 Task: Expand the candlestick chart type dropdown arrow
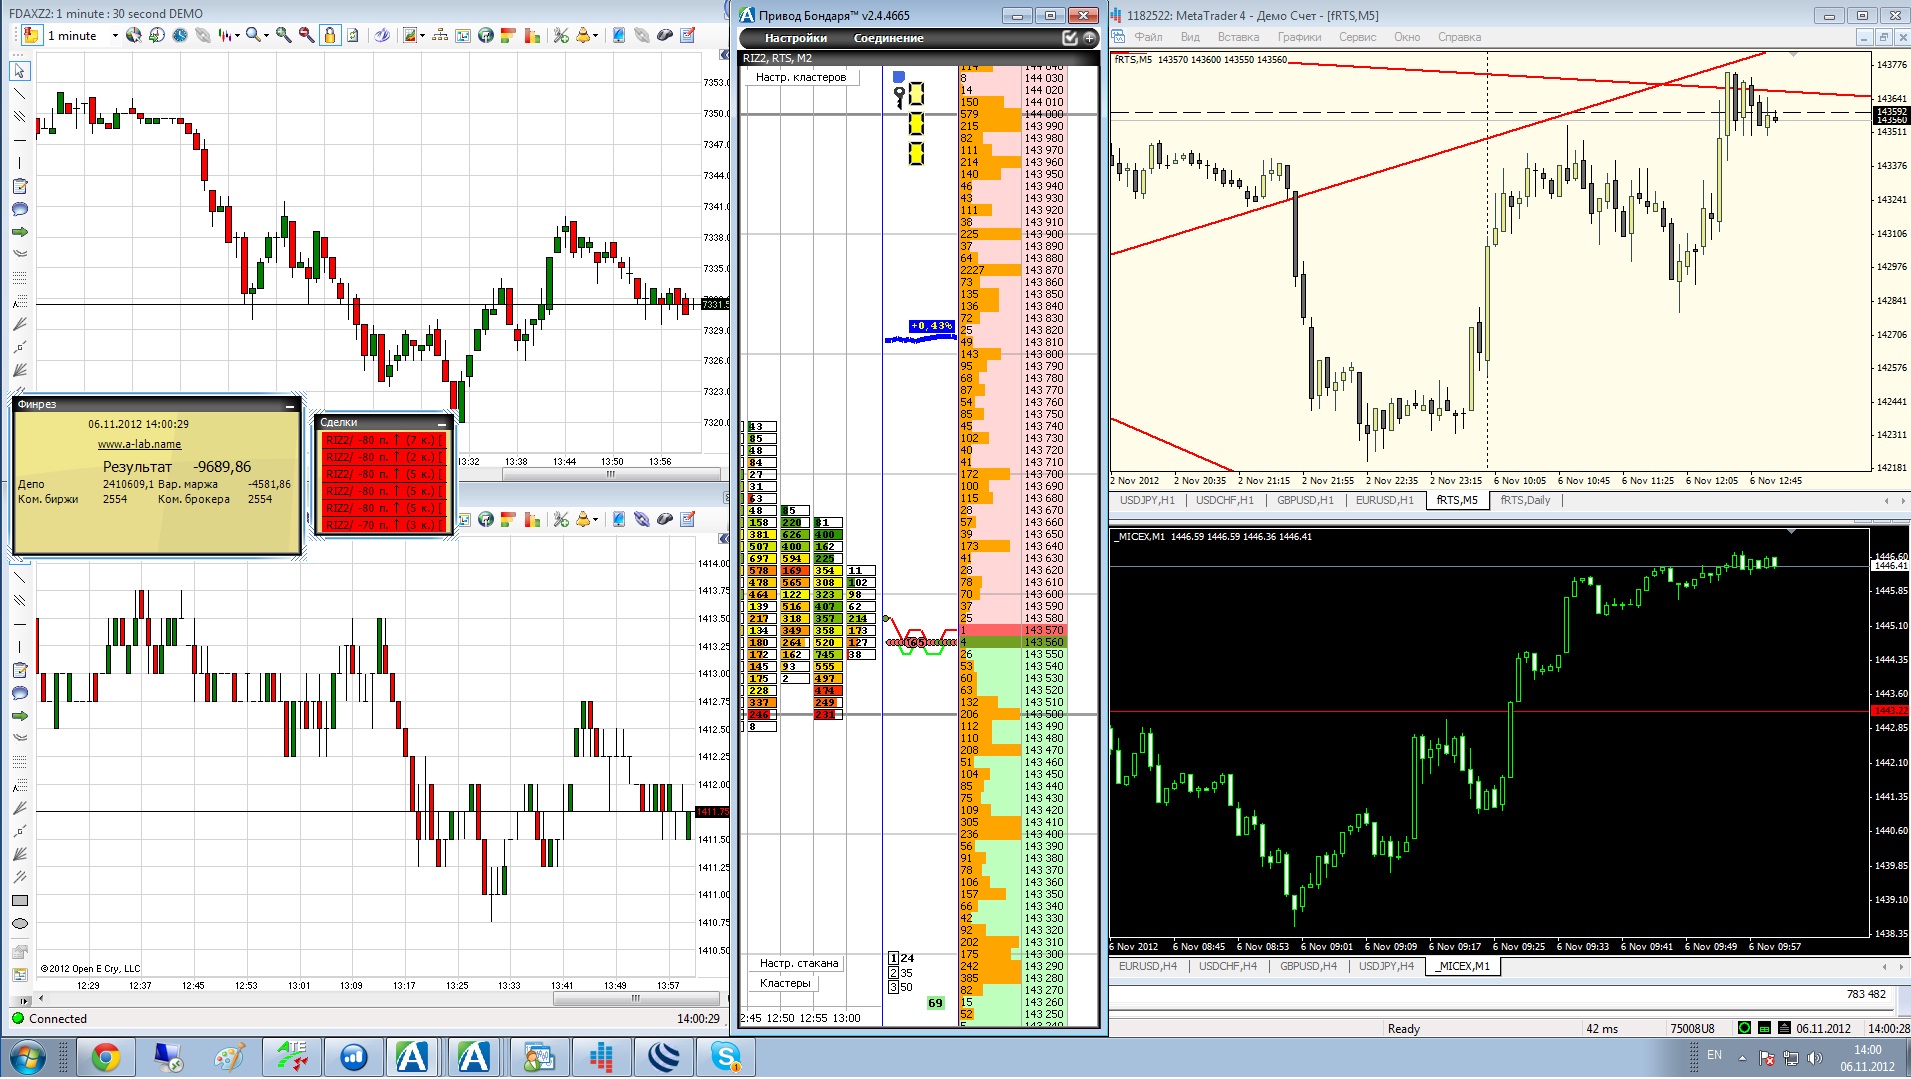pyautogui.click(x=236, y=36)
